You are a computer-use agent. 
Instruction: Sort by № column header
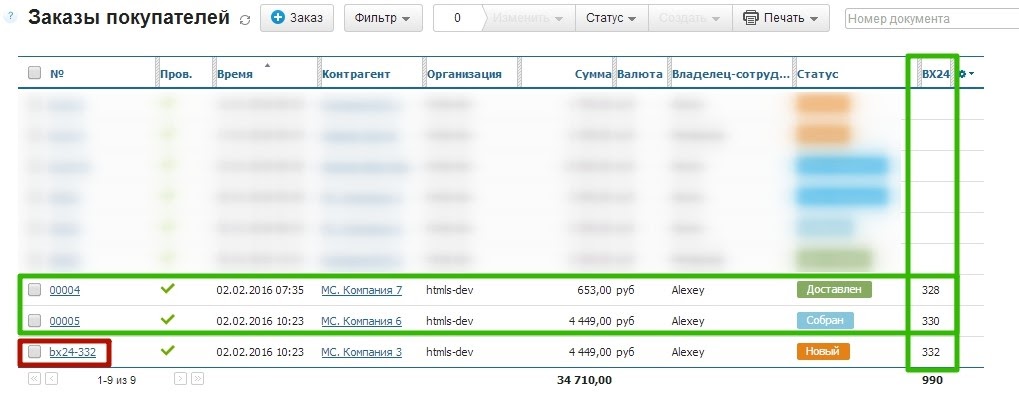pyautogui.click(x=57, y=74)
